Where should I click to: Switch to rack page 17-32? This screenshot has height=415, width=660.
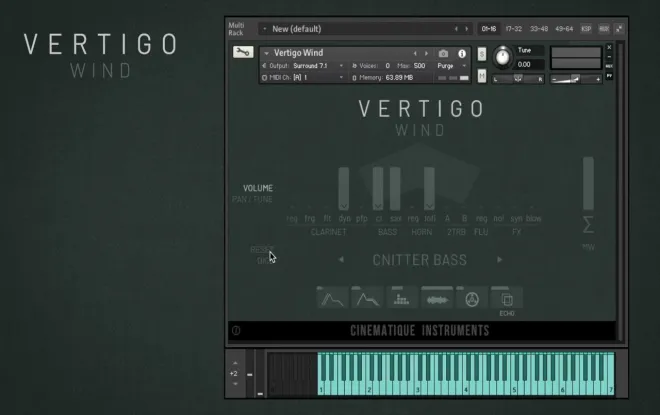click(x=514, y=29)
